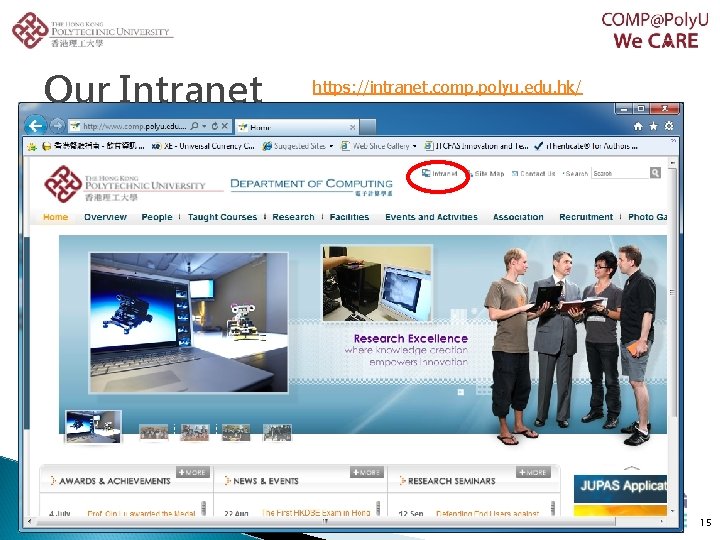Click the site Search text box
720x540 pixels.
tap(620, 173)
